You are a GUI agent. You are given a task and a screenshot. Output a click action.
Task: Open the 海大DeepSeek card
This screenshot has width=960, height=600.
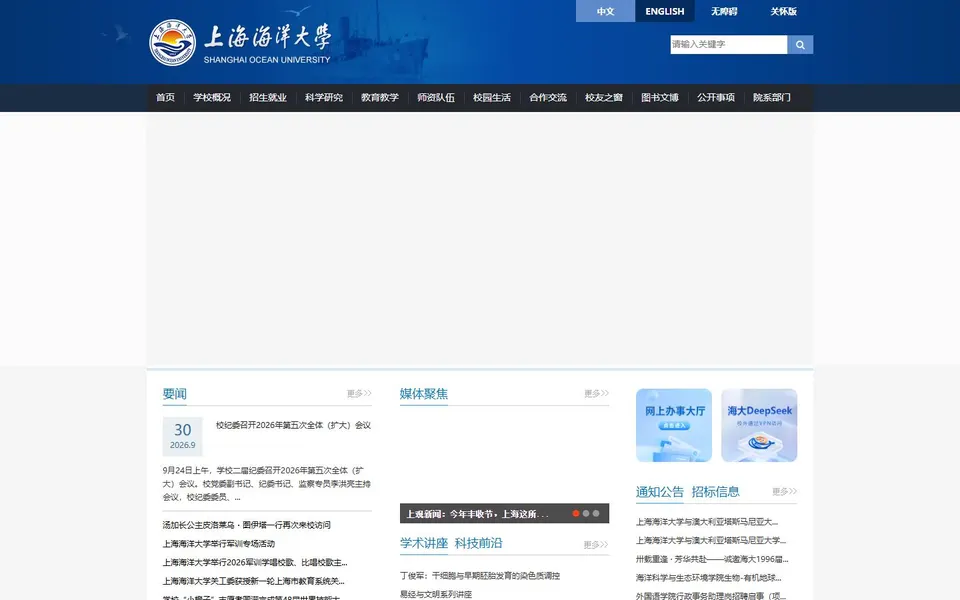[759, 425]
